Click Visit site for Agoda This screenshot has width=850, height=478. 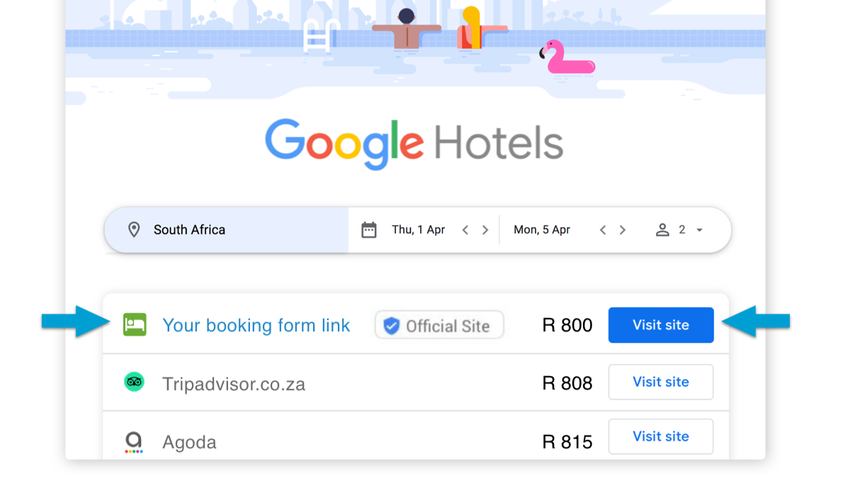click(661, 437)
